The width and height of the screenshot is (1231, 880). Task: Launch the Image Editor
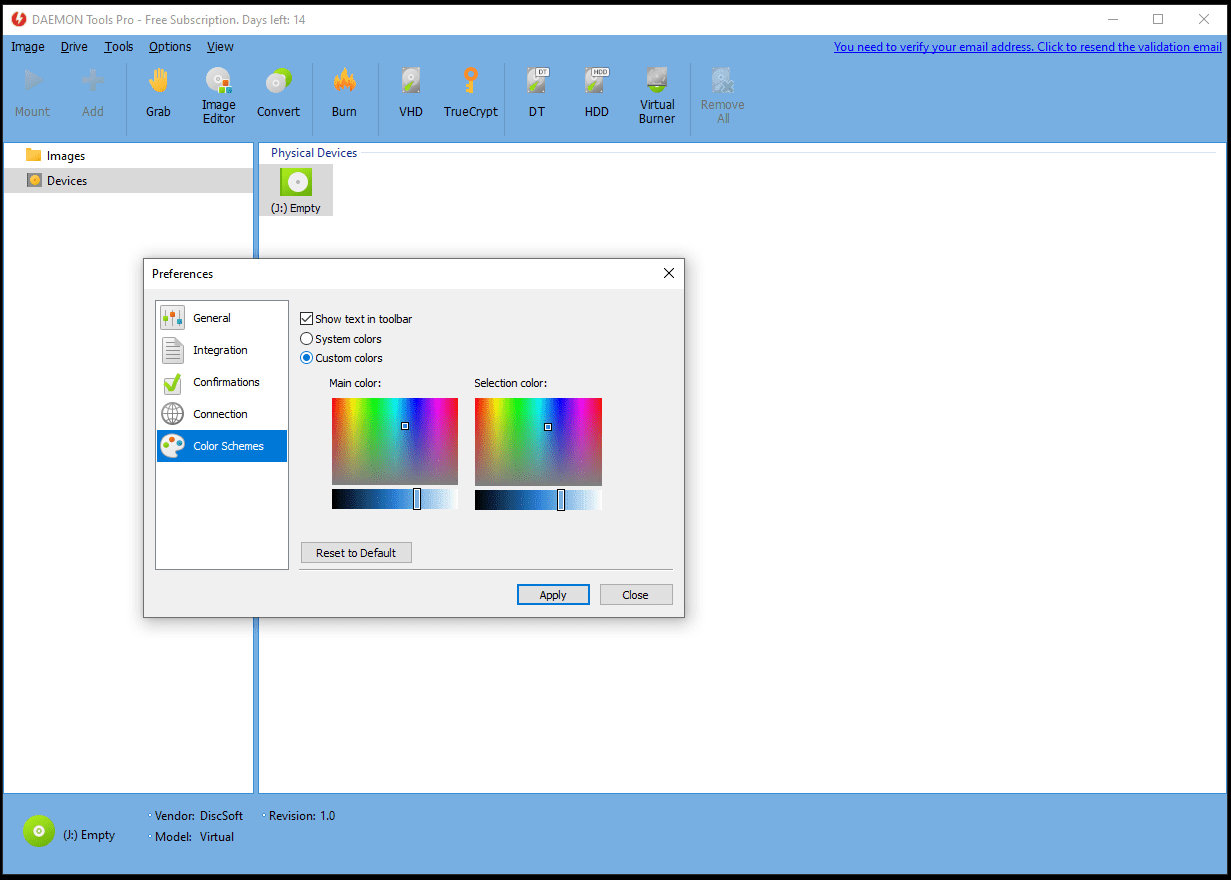pyautogui.click(x=219, y=96)
